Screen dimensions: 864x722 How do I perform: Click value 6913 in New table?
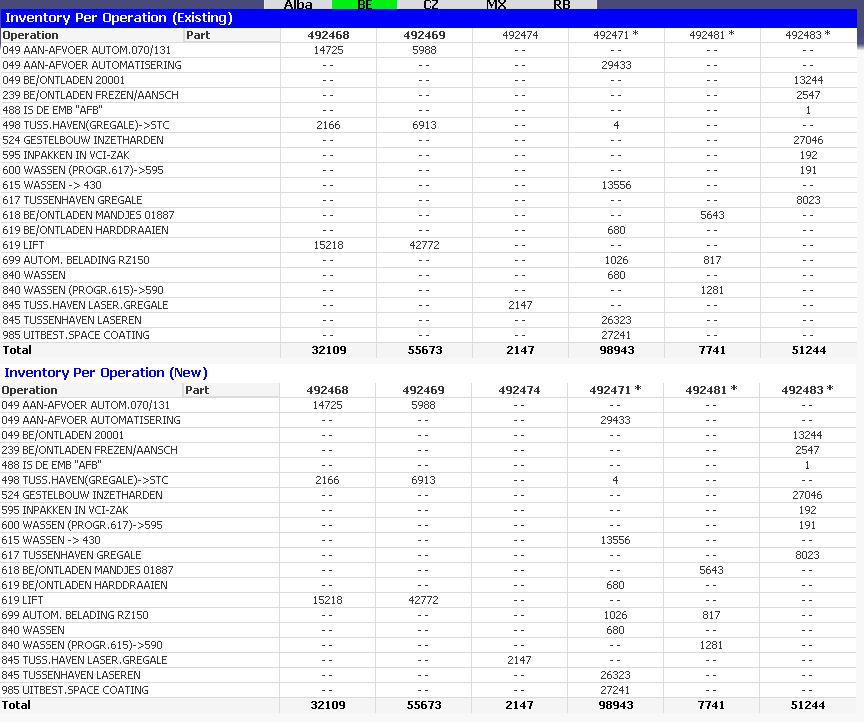tap(423, 480)
